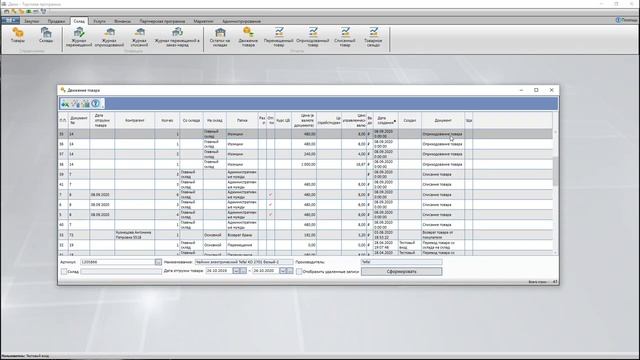Open Движение товара report icon in ribbon
The height and width of the screenshot is (360, 640).
point(248,37)
